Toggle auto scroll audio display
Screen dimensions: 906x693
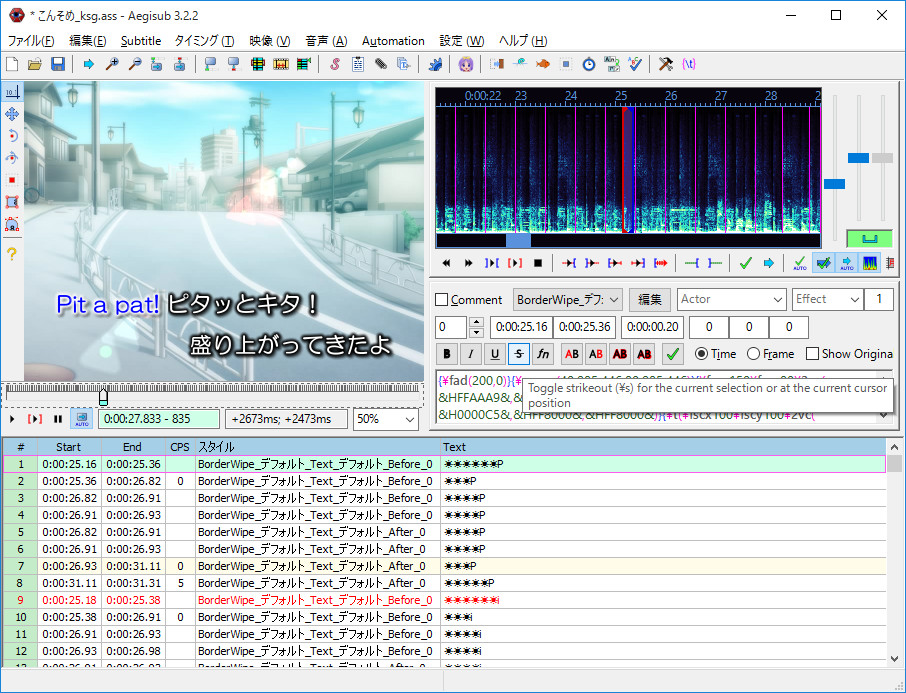tap(846, 263)
